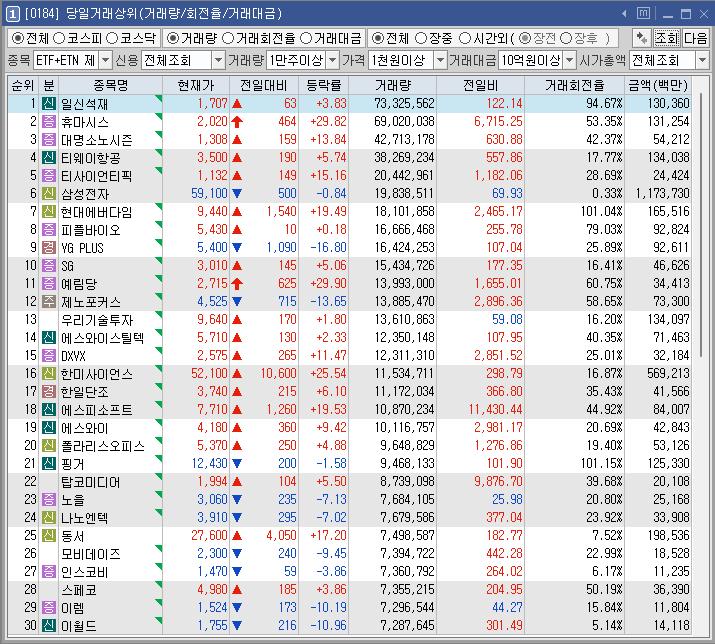The width and height of the screenshot is (715, 644).
Task: Click the 전일비 column header
Action: pos(481,85)
